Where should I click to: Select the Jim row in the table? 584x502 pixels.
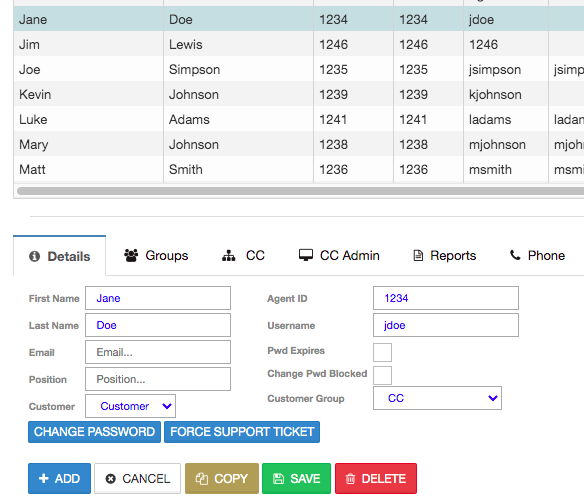(x=299, y=44)
